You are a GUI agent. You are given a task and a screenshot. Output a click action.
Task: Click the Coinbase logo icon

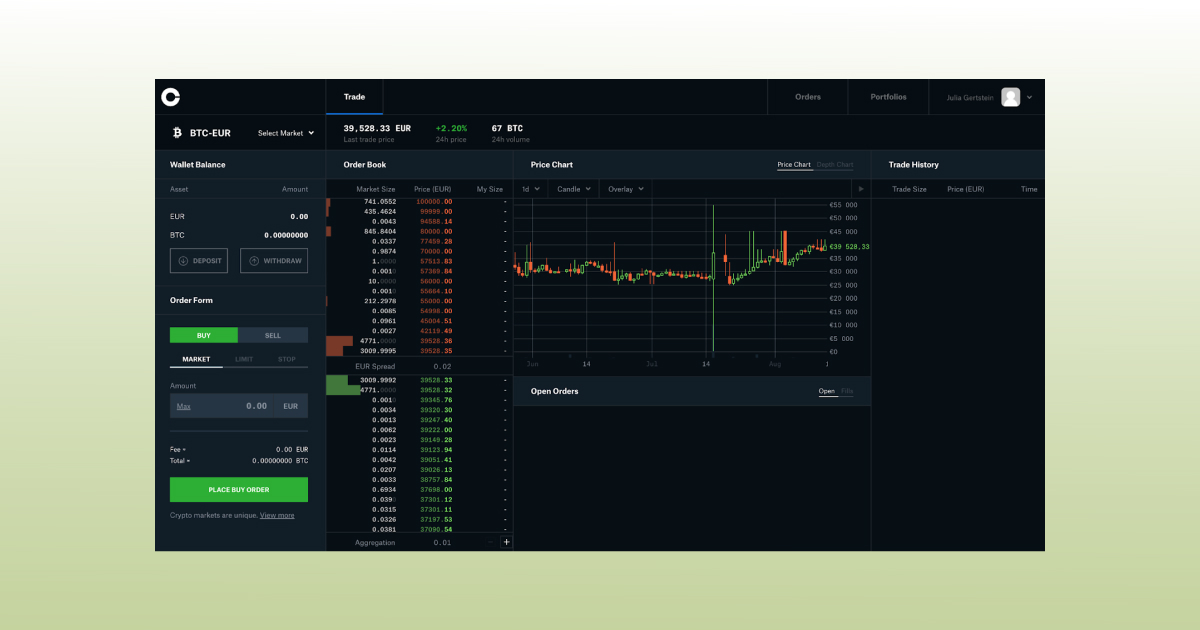pos(171,97)
